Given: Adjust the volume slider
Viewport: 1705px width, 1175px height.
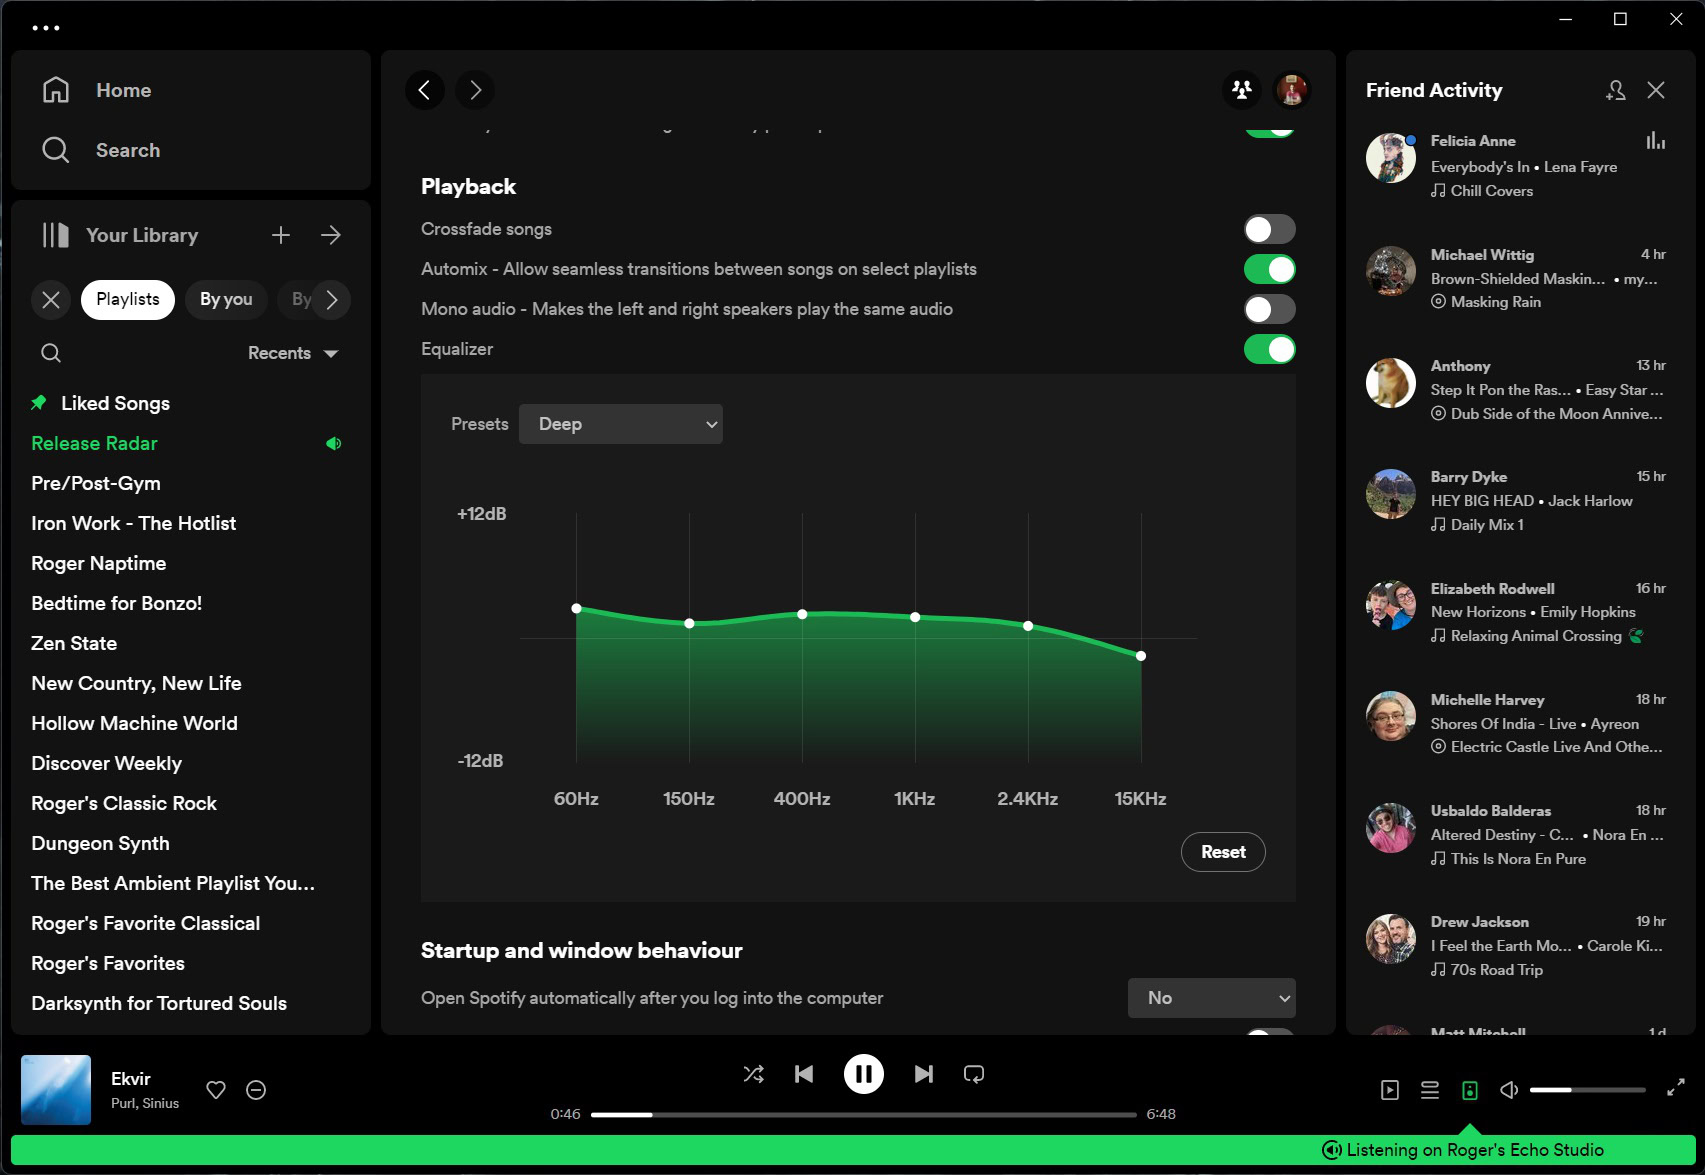Looking at the screenshot, I should pos(1588,1090).
